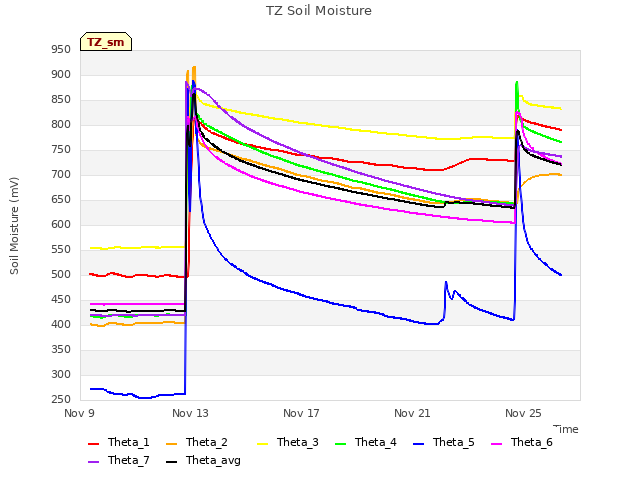Click the Nov 25 x-axis tick label

coord(523,413)
